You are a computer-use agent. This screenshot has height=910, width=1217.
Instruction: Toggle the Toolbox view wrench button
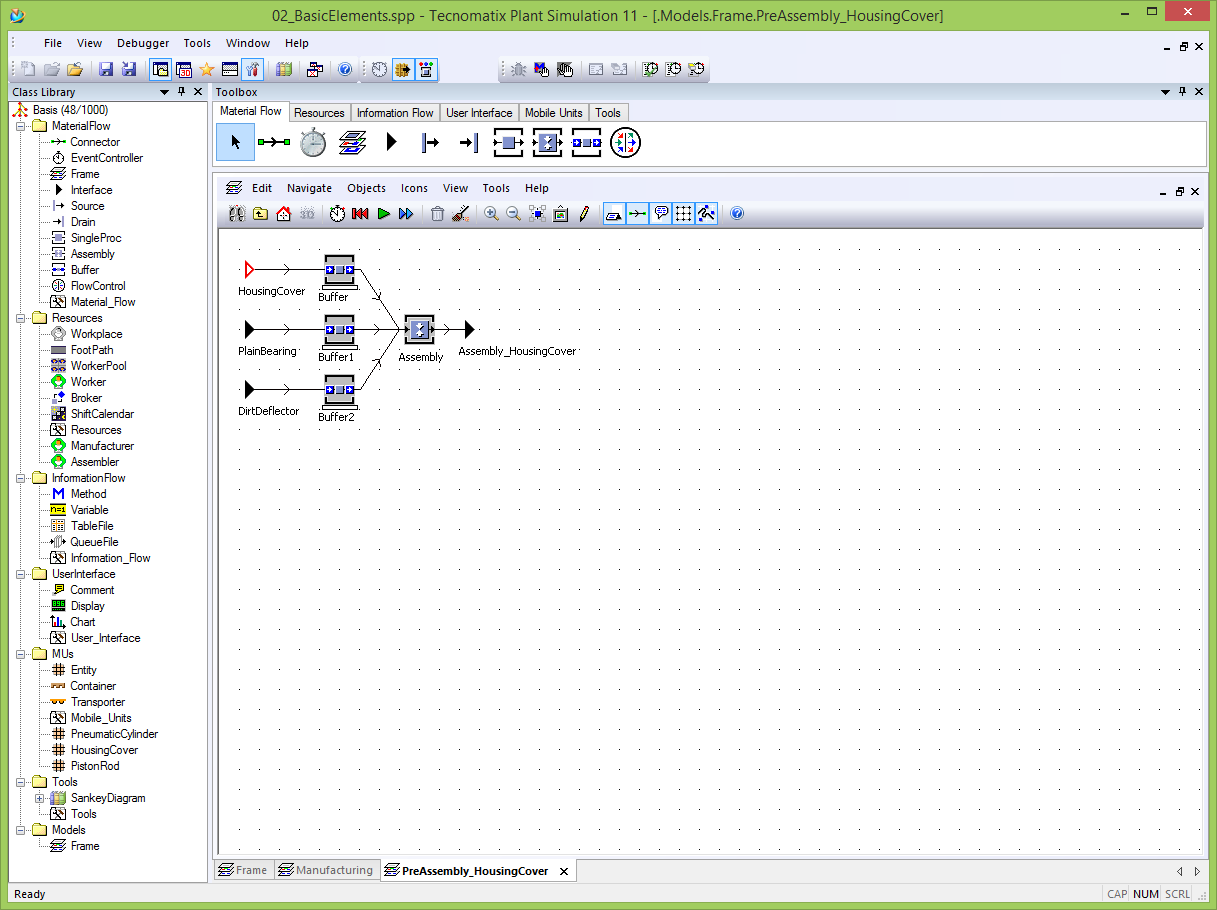click(252, 70)
